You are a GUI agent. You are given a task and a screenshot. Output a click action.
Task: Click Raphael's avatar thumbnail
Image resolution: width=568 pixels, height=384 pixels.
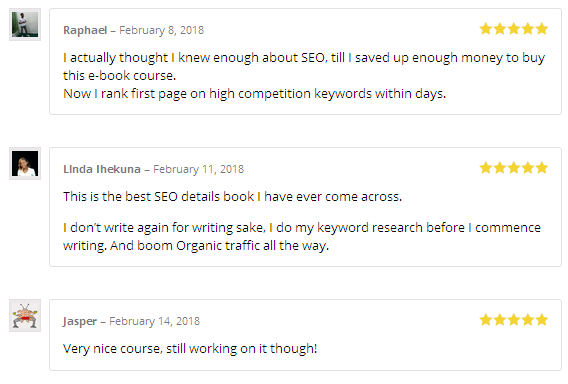(x=25, y=25)
